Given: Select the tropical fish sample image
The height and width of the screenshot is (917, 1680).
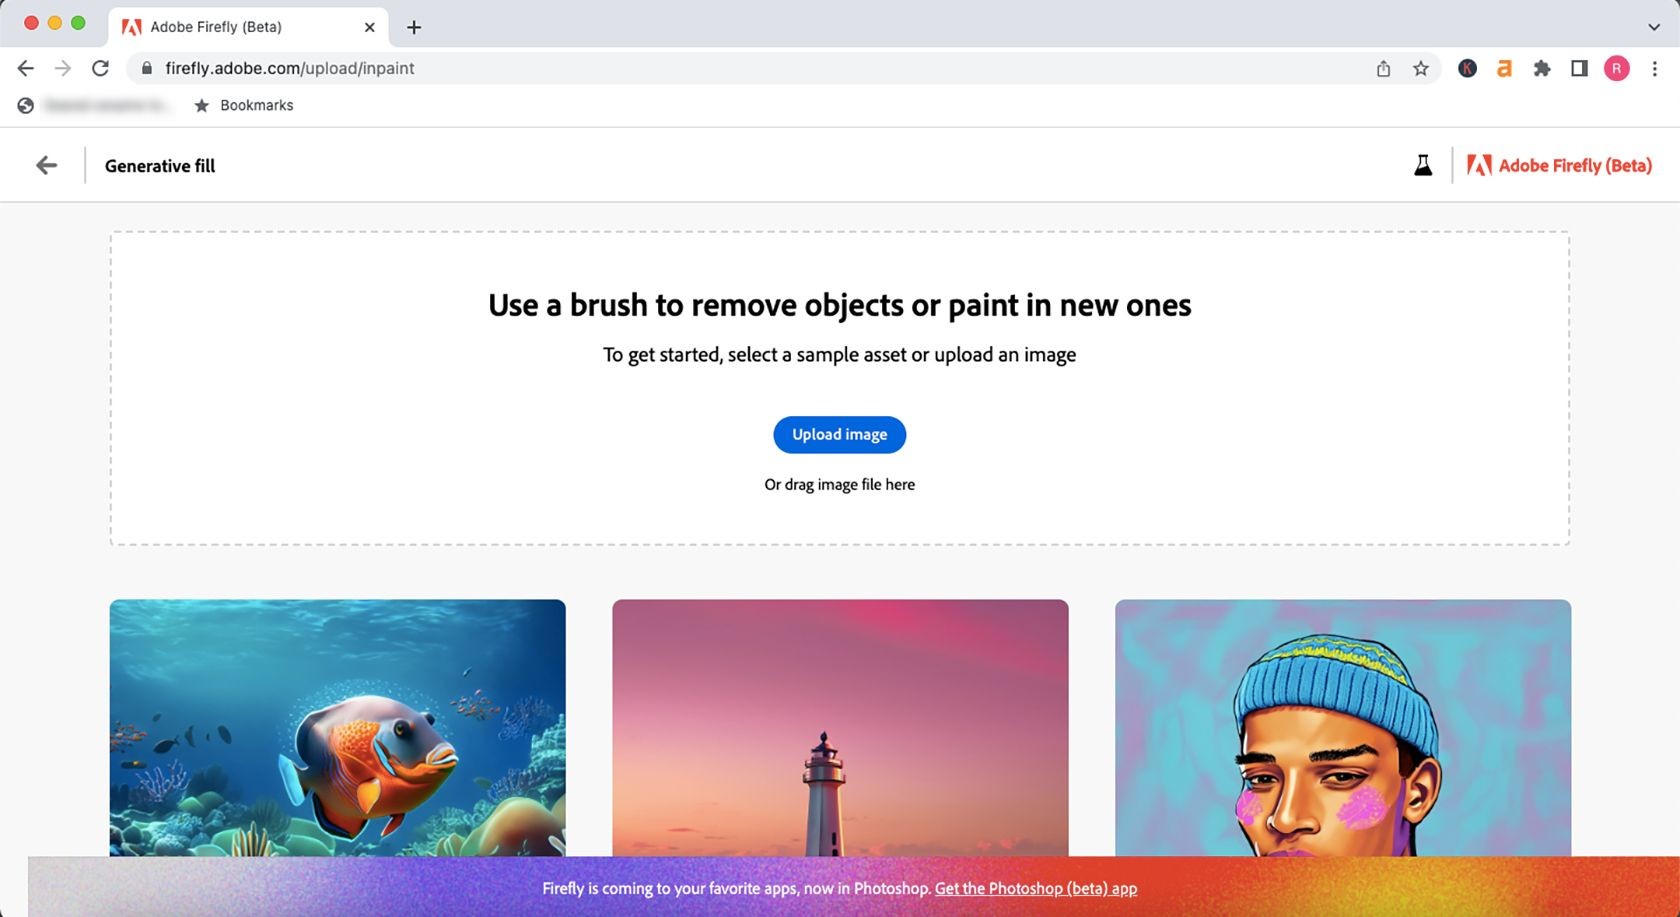Looking at the screenshot, I should point(337,728).
